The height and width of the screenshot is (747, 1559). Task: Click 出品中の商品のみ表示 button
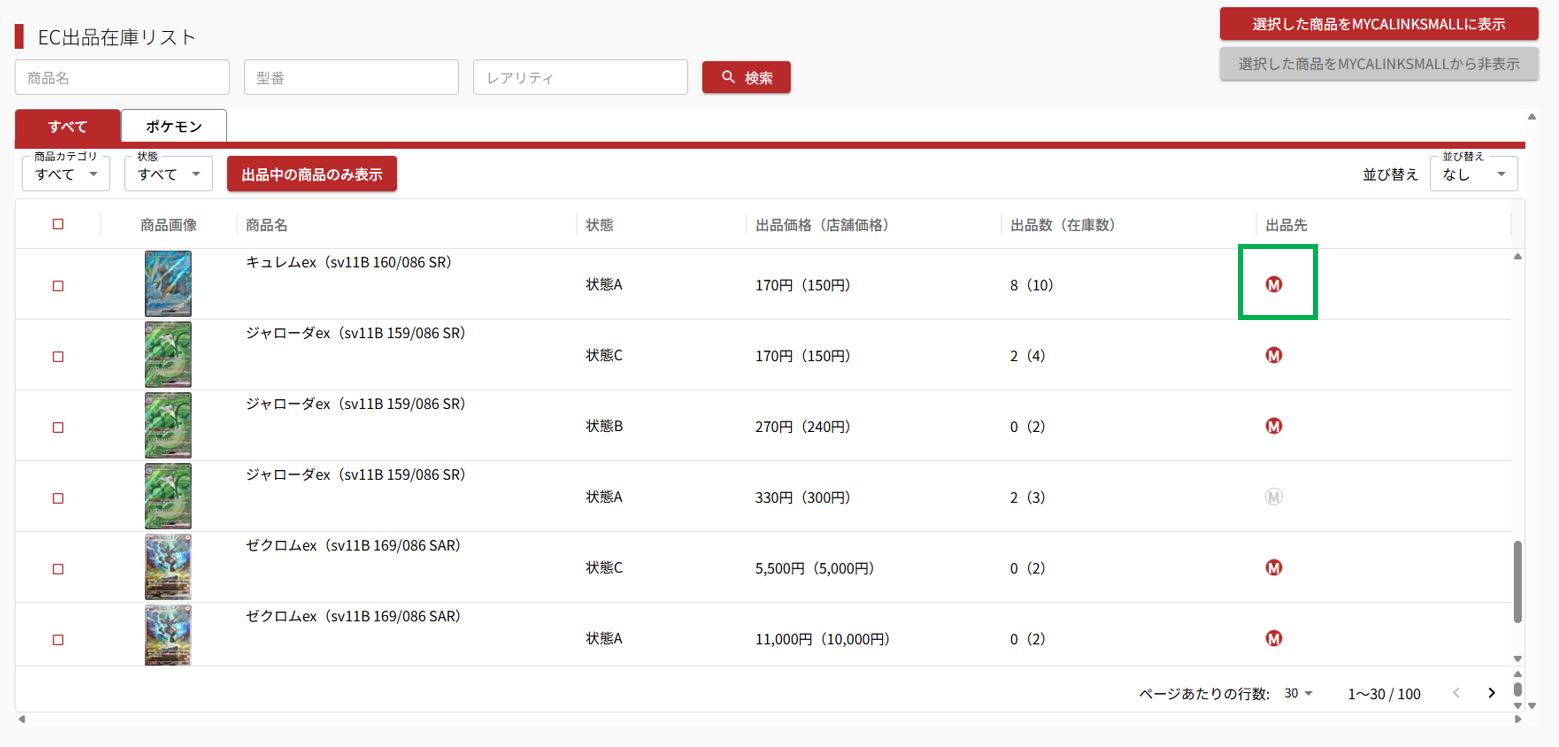tap(312, 174)
